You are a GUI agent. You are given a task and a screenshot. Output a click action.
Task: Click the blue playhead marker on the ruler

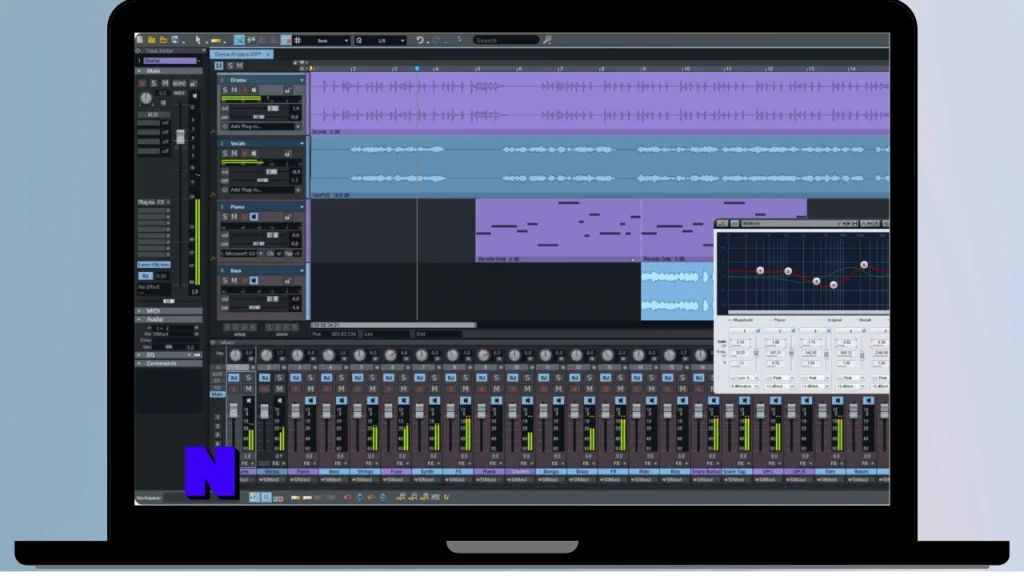point(417,68)
